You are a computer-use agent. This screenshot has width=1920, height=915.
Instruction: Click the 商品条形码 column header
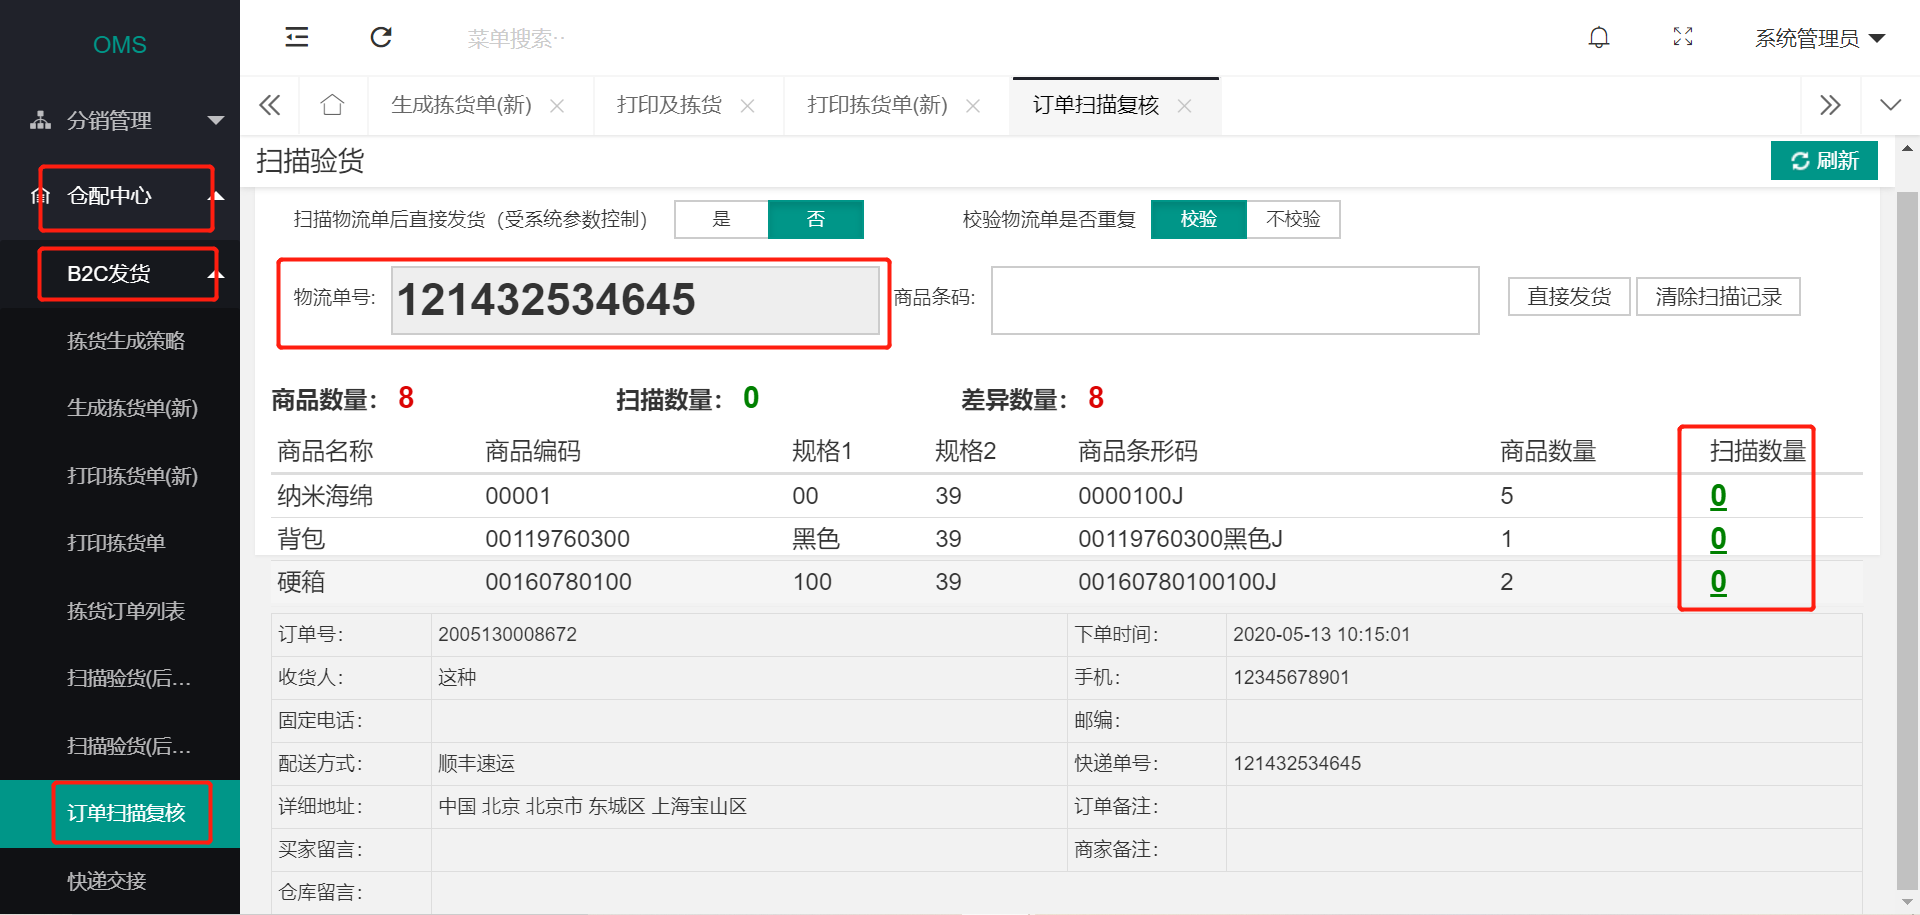(1137, 451)
